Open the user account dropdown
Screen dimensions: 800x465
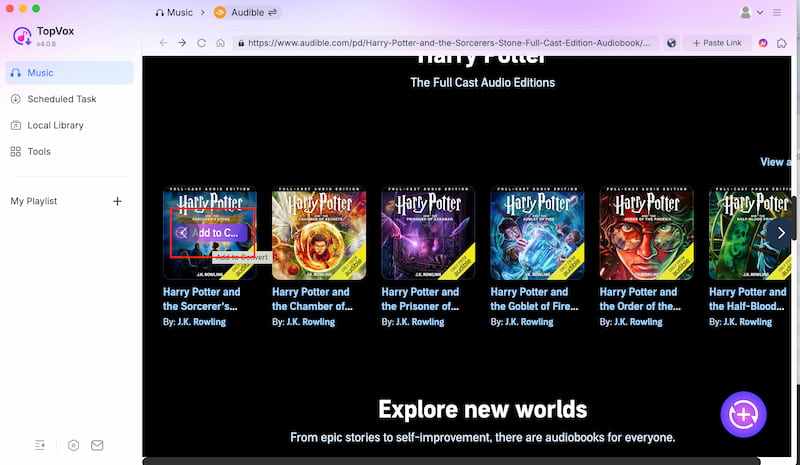coord(751,12)
